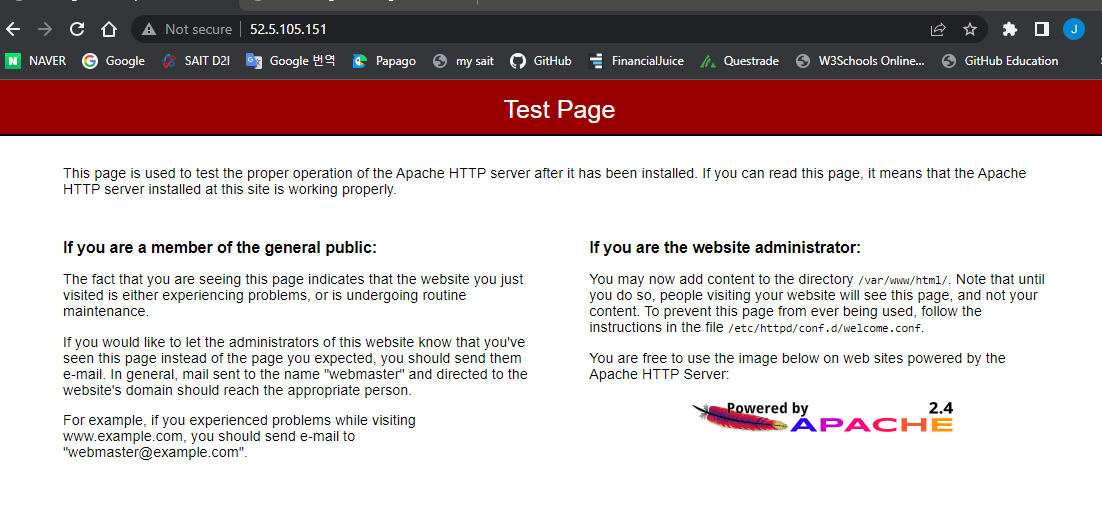This screenshot has height=519, width=1102.
Task: Open the NAVER bookmark
Action: click(36, 61)
